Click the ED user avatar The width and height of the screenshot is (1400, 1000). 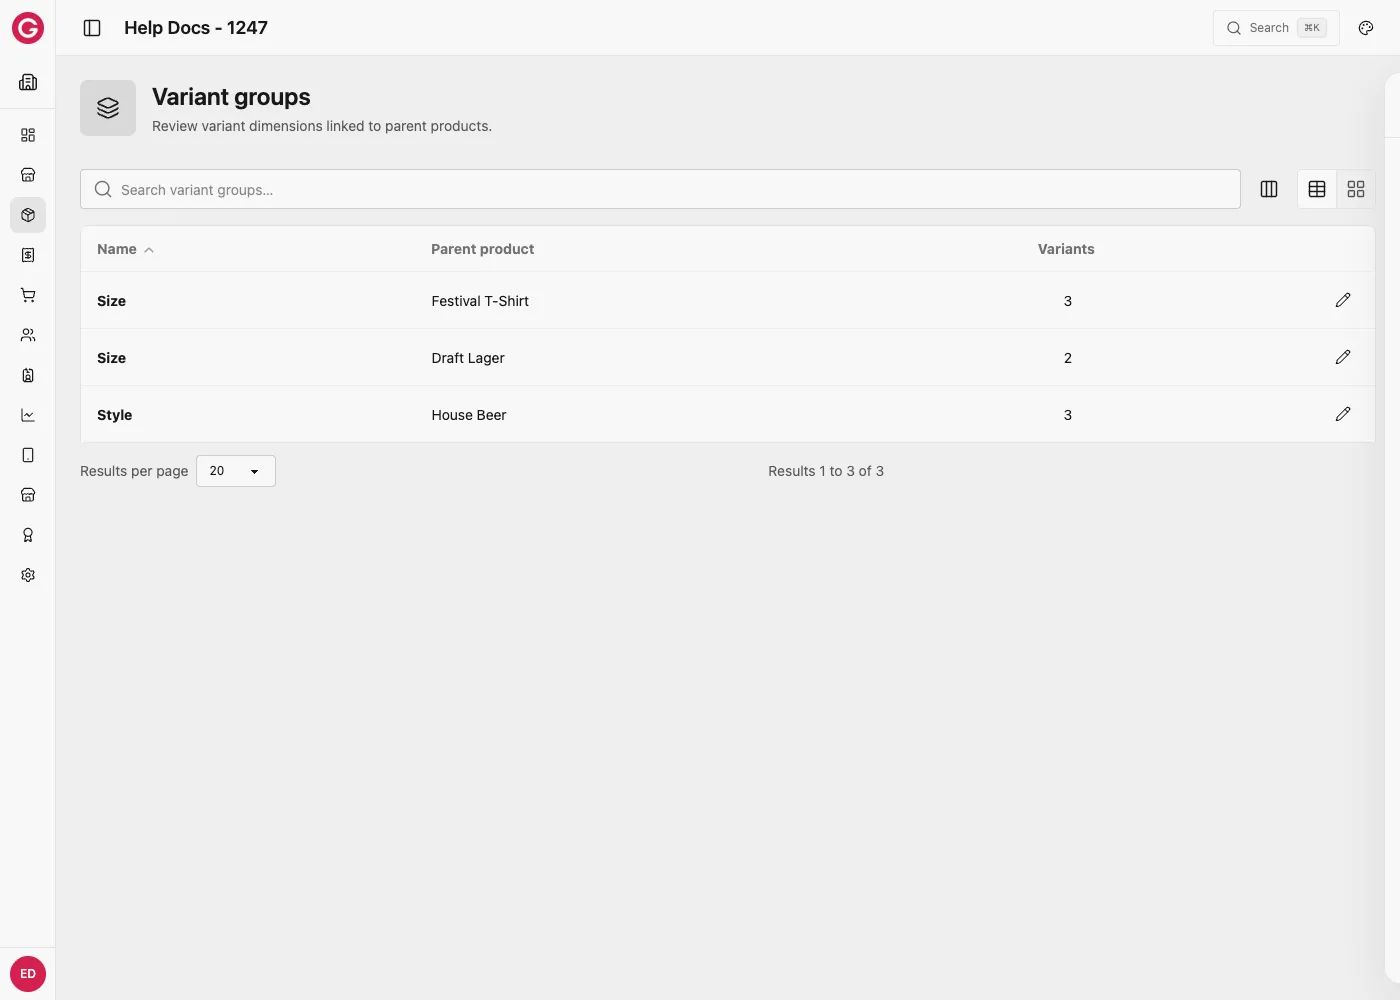click(x=28, y=974)
